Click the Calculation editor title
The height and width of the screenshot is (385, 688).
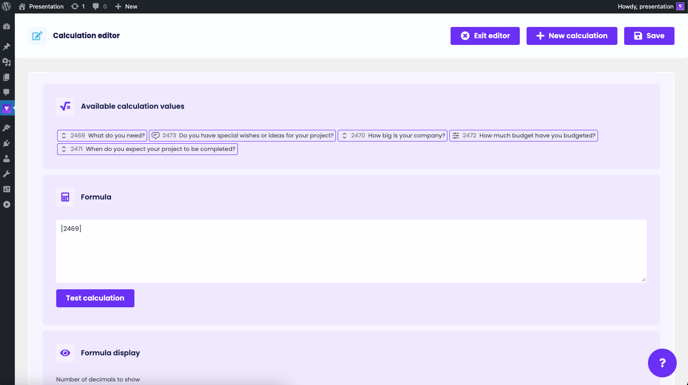86,36
